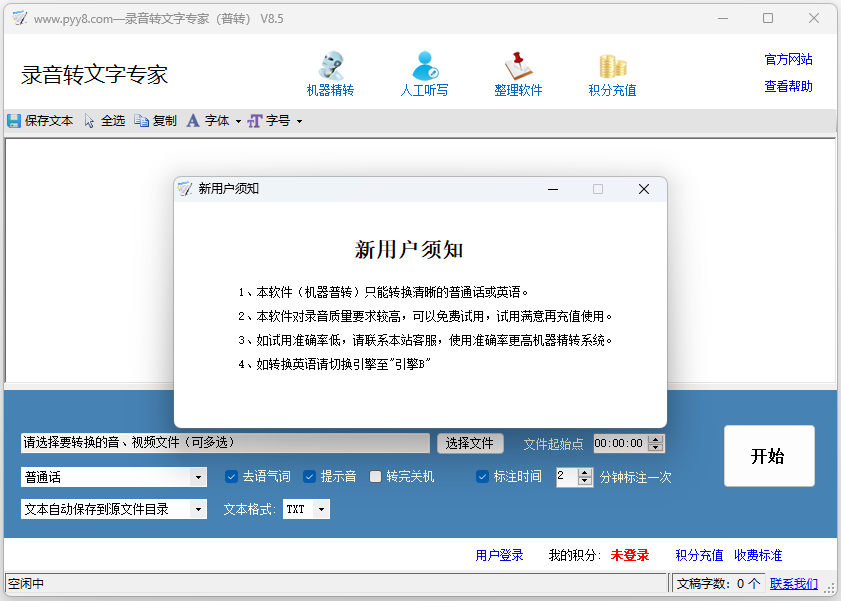
Task: Click the bottom 积分充值 link
Action: [x=699, y=555]
